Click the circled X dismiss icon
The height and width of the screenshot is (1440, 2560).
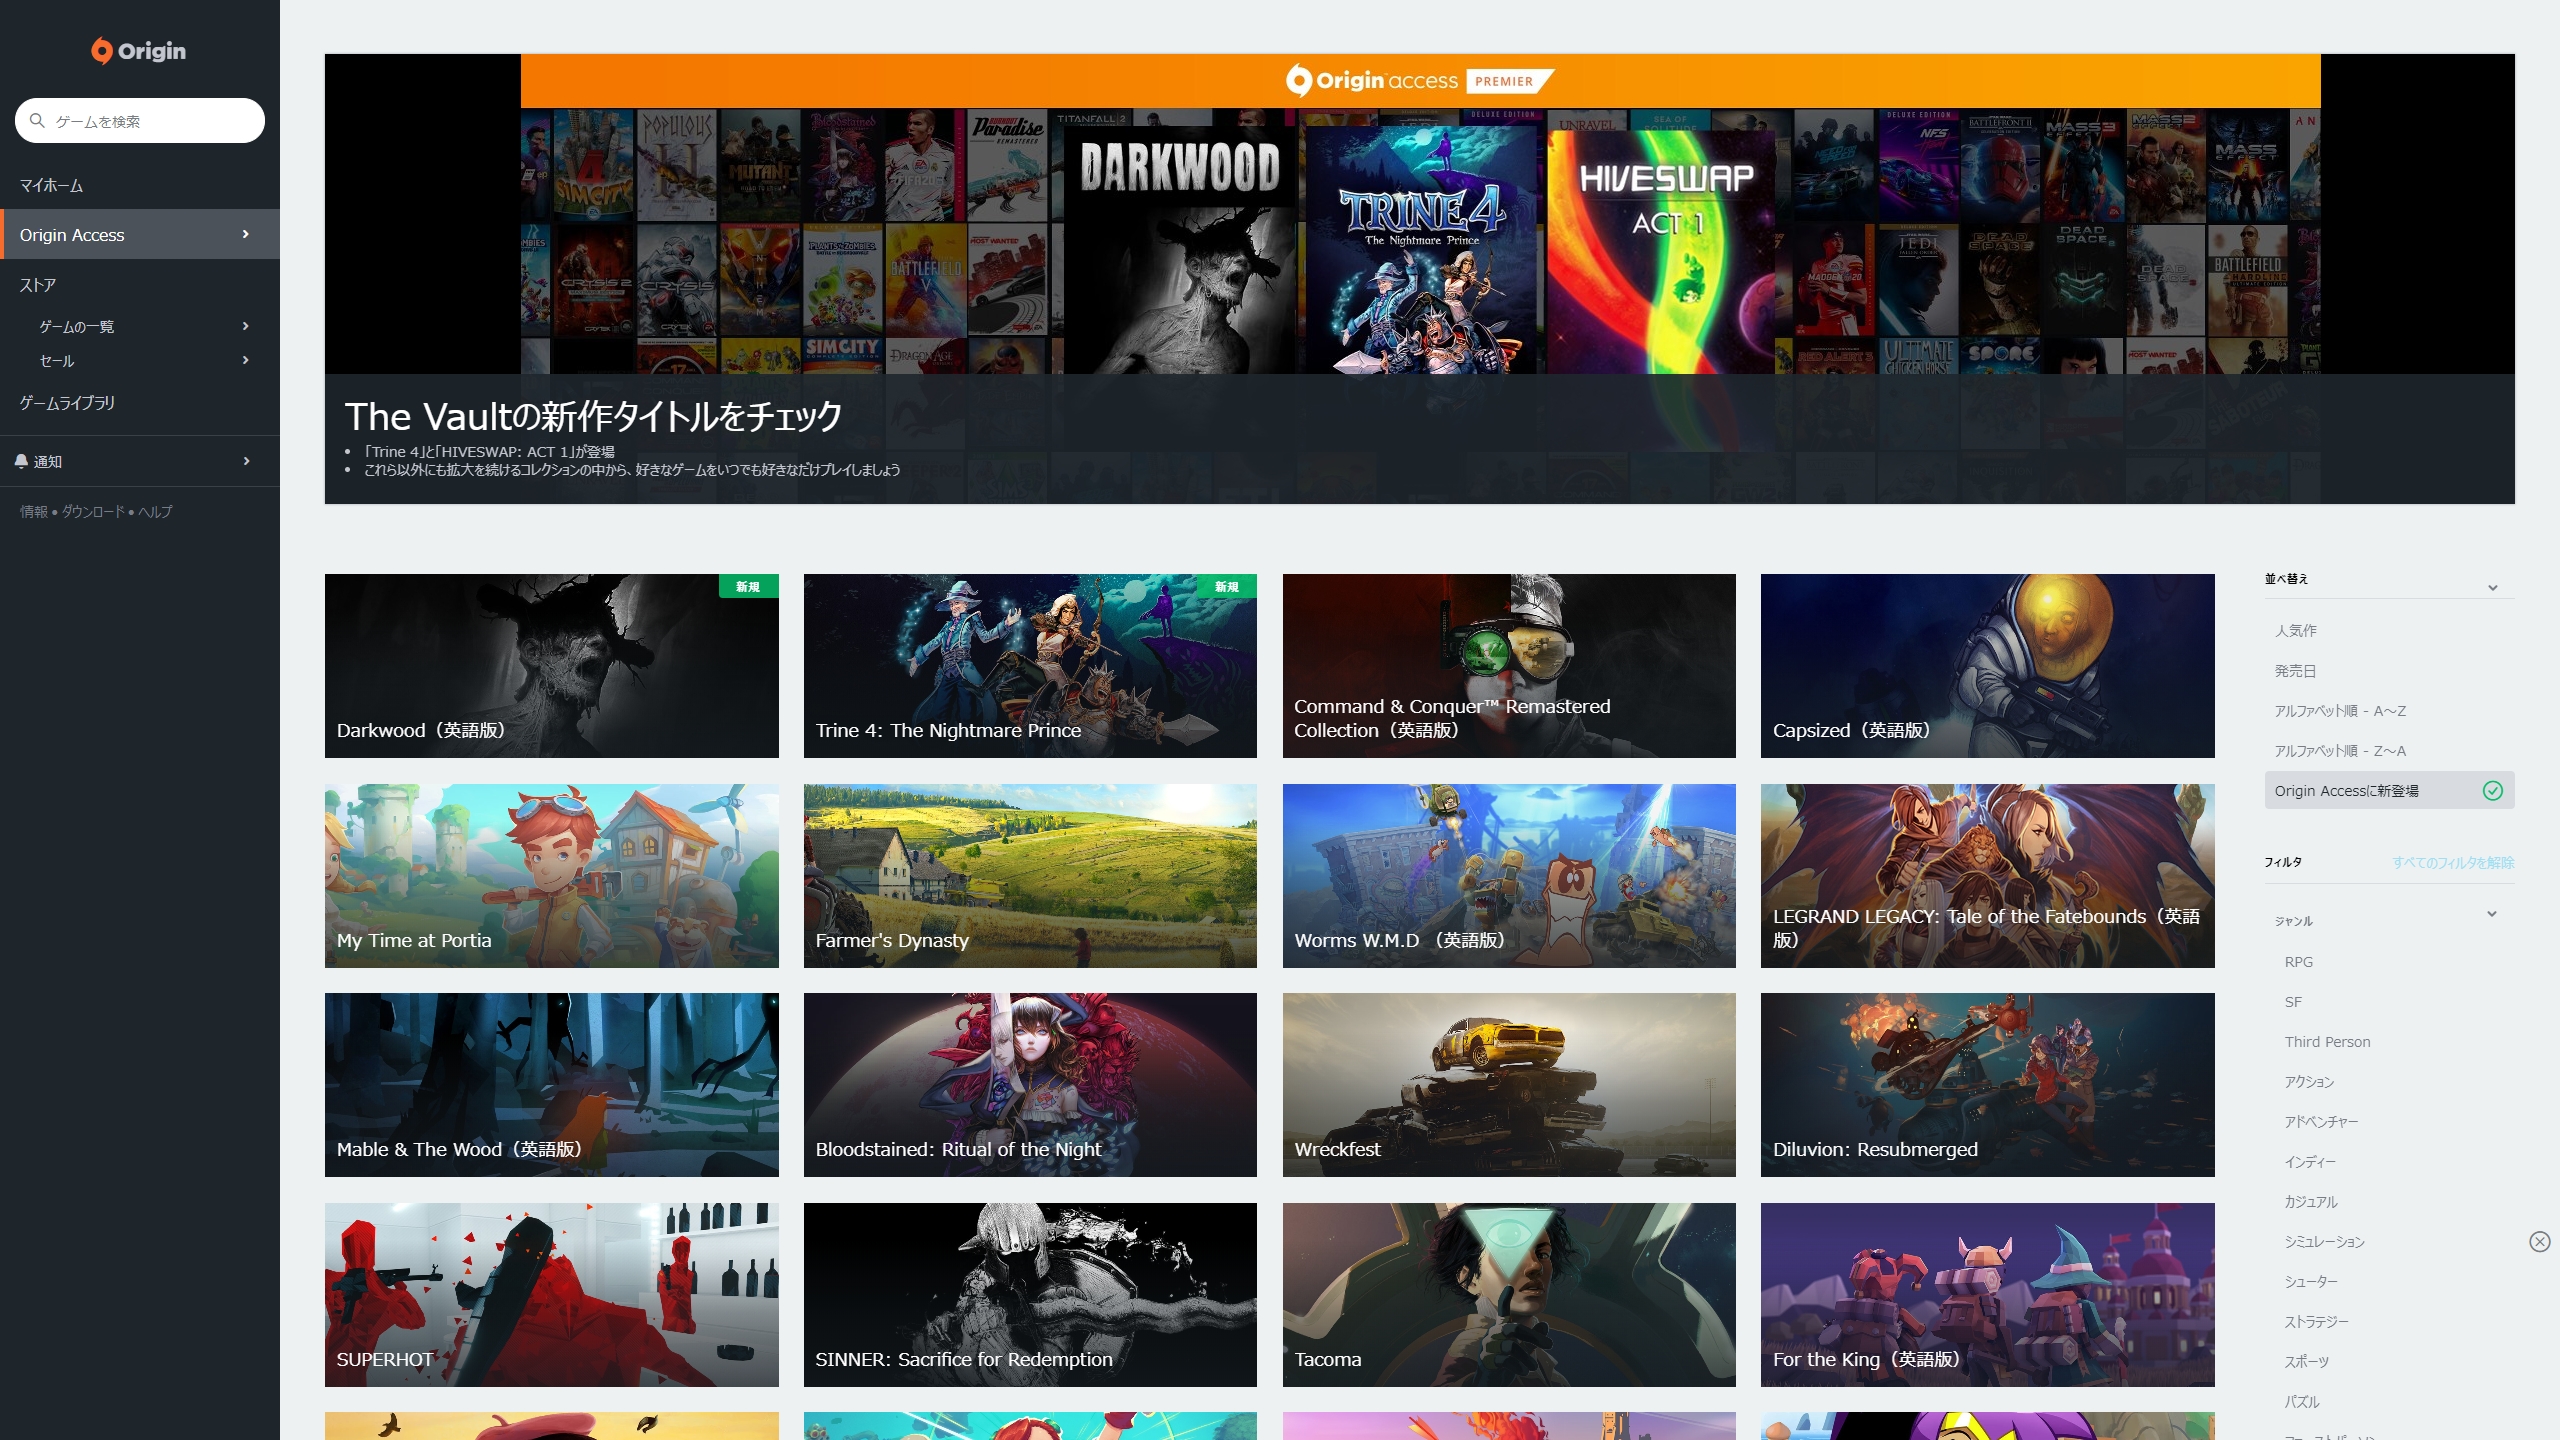(2539, 1242)
